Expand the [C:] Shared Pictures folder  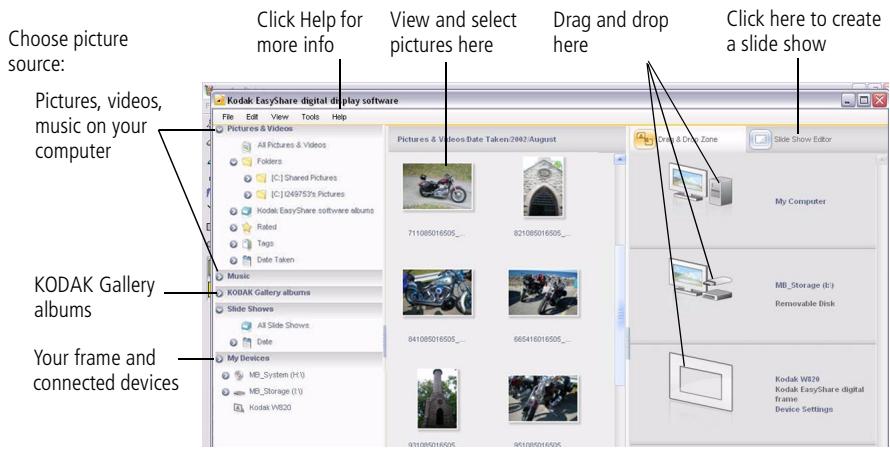tap(247, 178)
